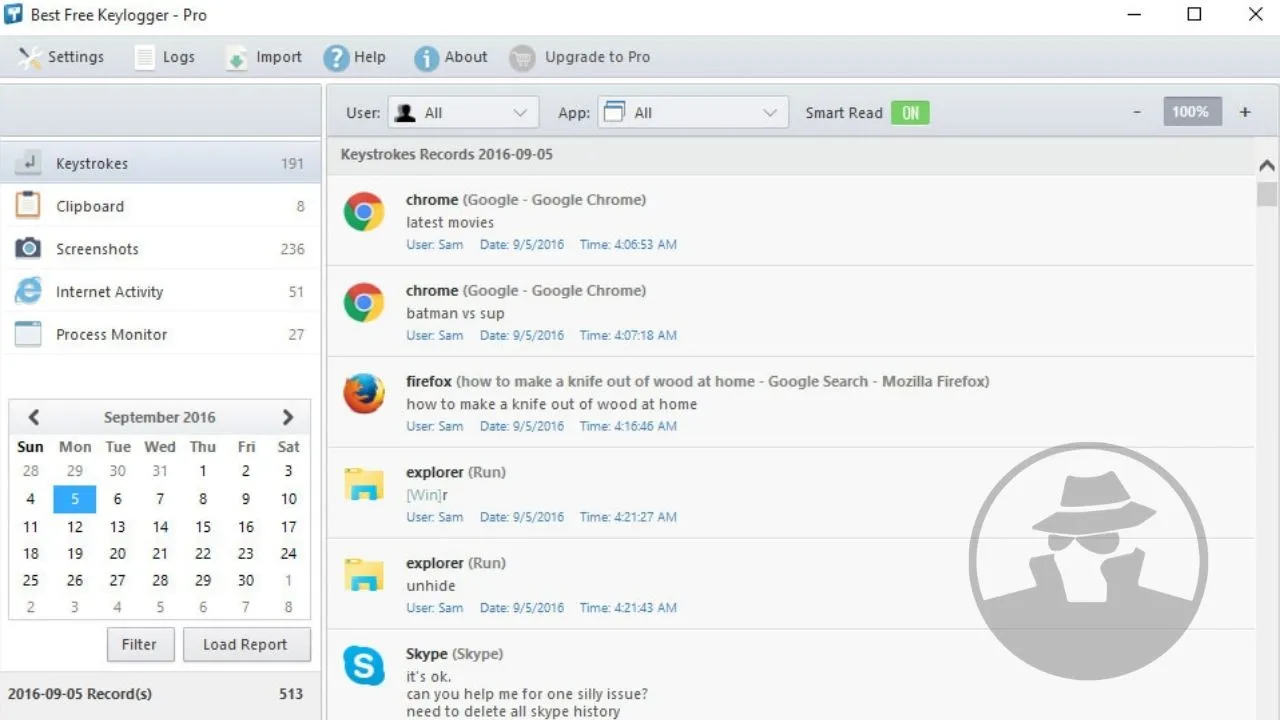Screen dimensions: 1280x720
Task: Click the app icon in title bar
Action: coord(13,15)
